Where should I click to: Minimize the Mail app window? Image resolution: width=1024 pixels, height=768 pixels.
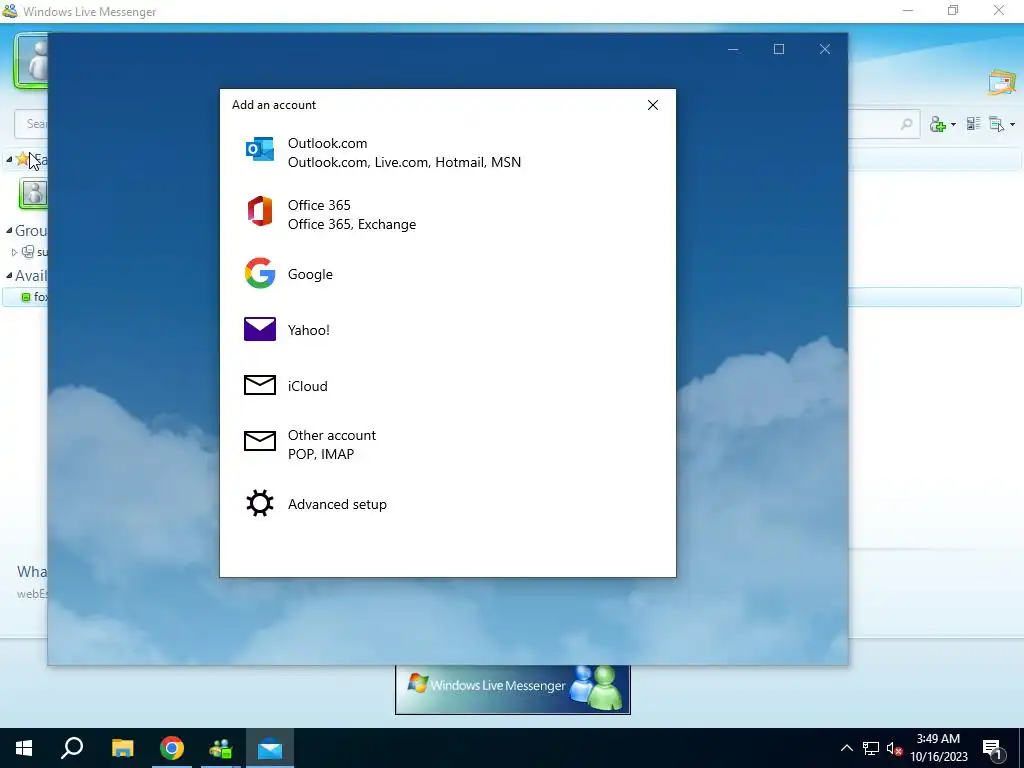coord(733,49)
